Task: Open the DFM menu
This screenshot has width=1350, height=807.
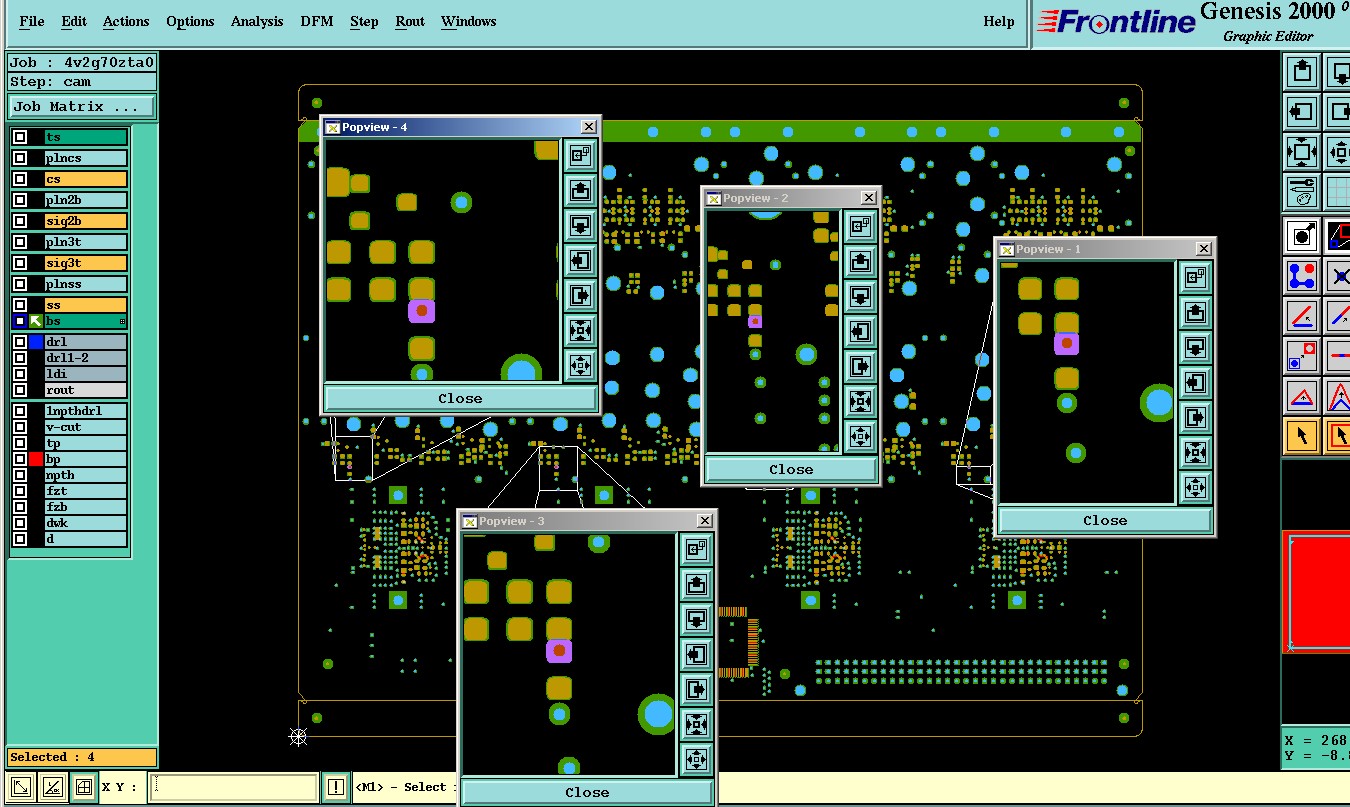Action: pyautogui.click(x=317, y=21)
